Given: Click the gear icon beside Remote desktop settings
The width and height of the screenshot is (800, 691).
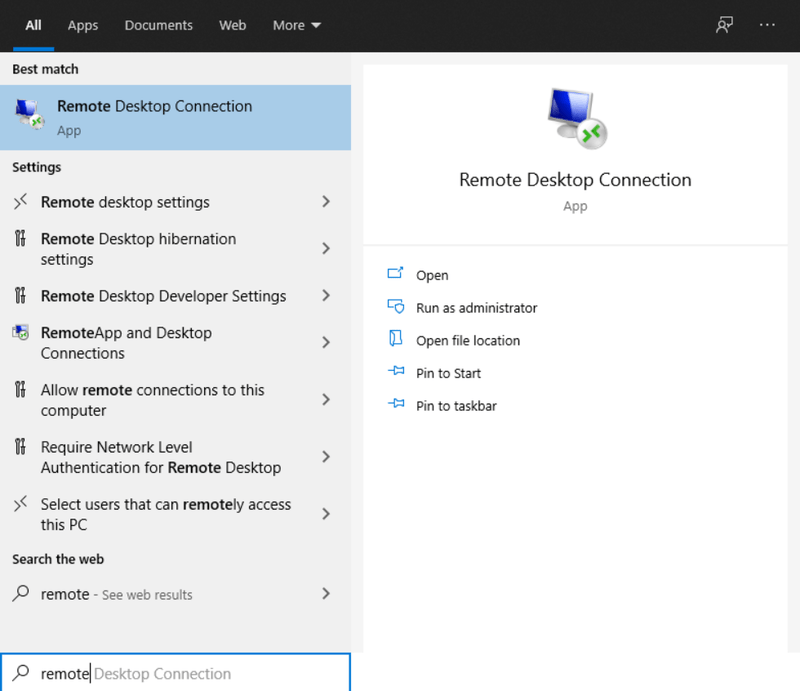Looking at the screenshot, I should (x=19, y=201).
